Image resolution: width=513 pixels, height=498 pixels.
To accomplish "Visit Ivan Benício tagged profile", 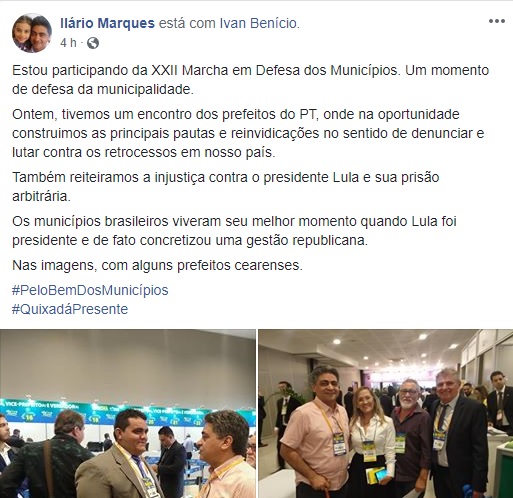I will (258, 23).
